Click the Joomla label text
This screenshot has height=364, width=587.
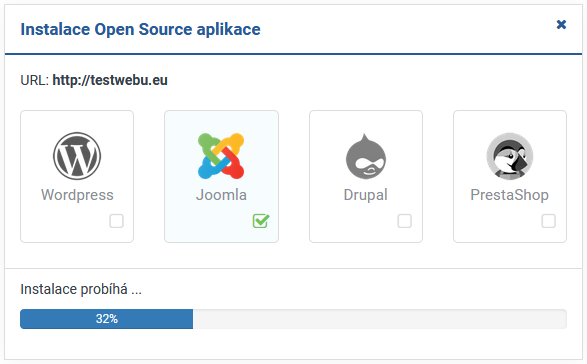[x=221, y=195]
